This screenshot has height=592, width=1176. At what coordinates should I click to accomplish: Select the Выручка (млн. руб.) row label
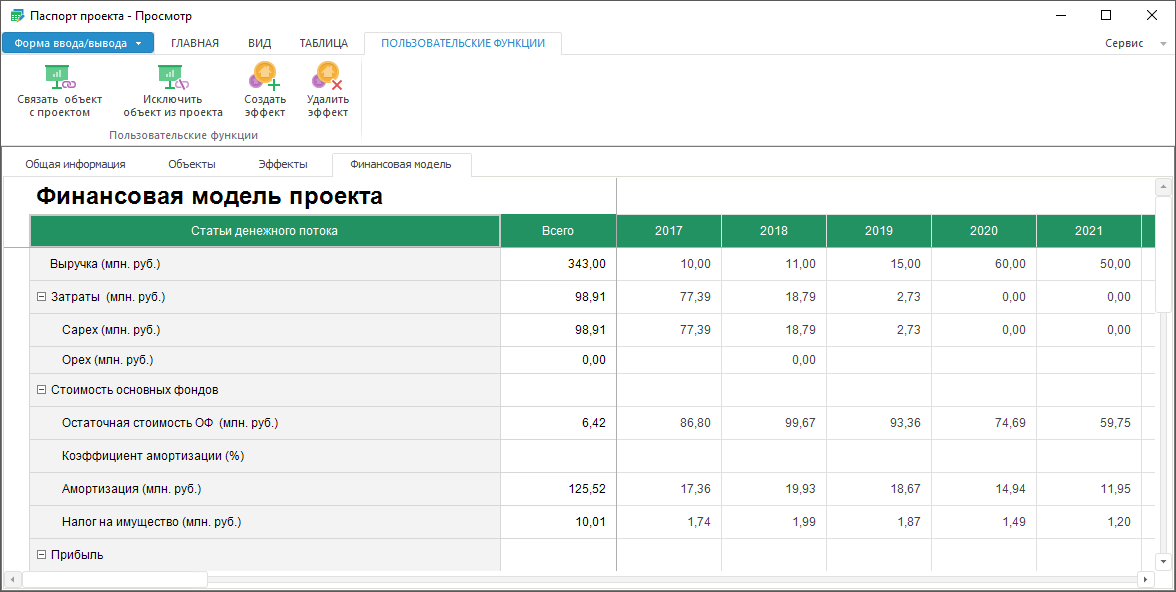tap(265, 264)
